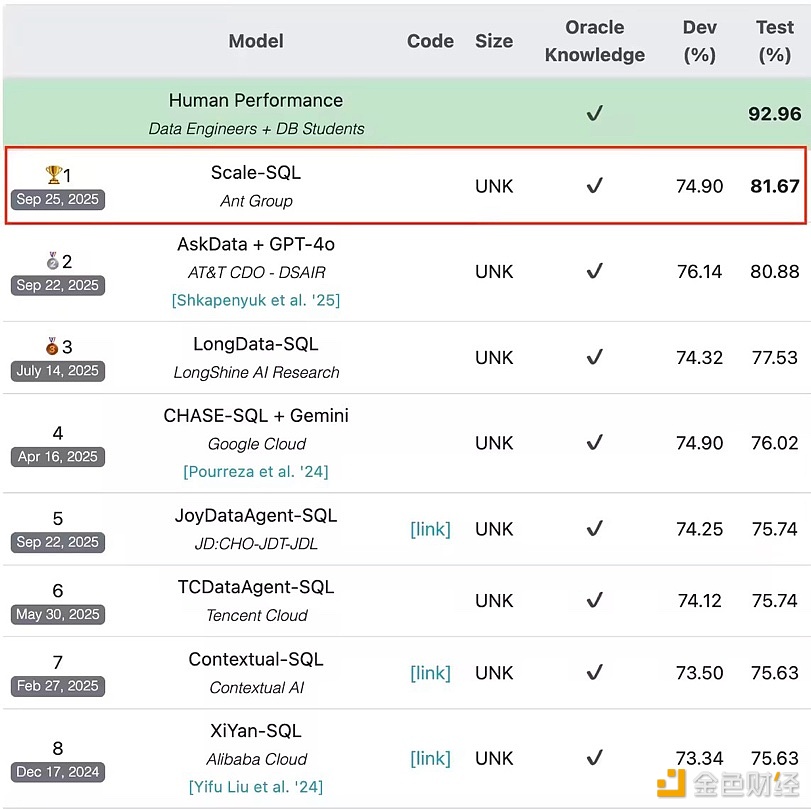Click the Oracle Knowledge checkmark for Human Performance
The width and height of the screenshot is (811, 809).
(594, 114)
